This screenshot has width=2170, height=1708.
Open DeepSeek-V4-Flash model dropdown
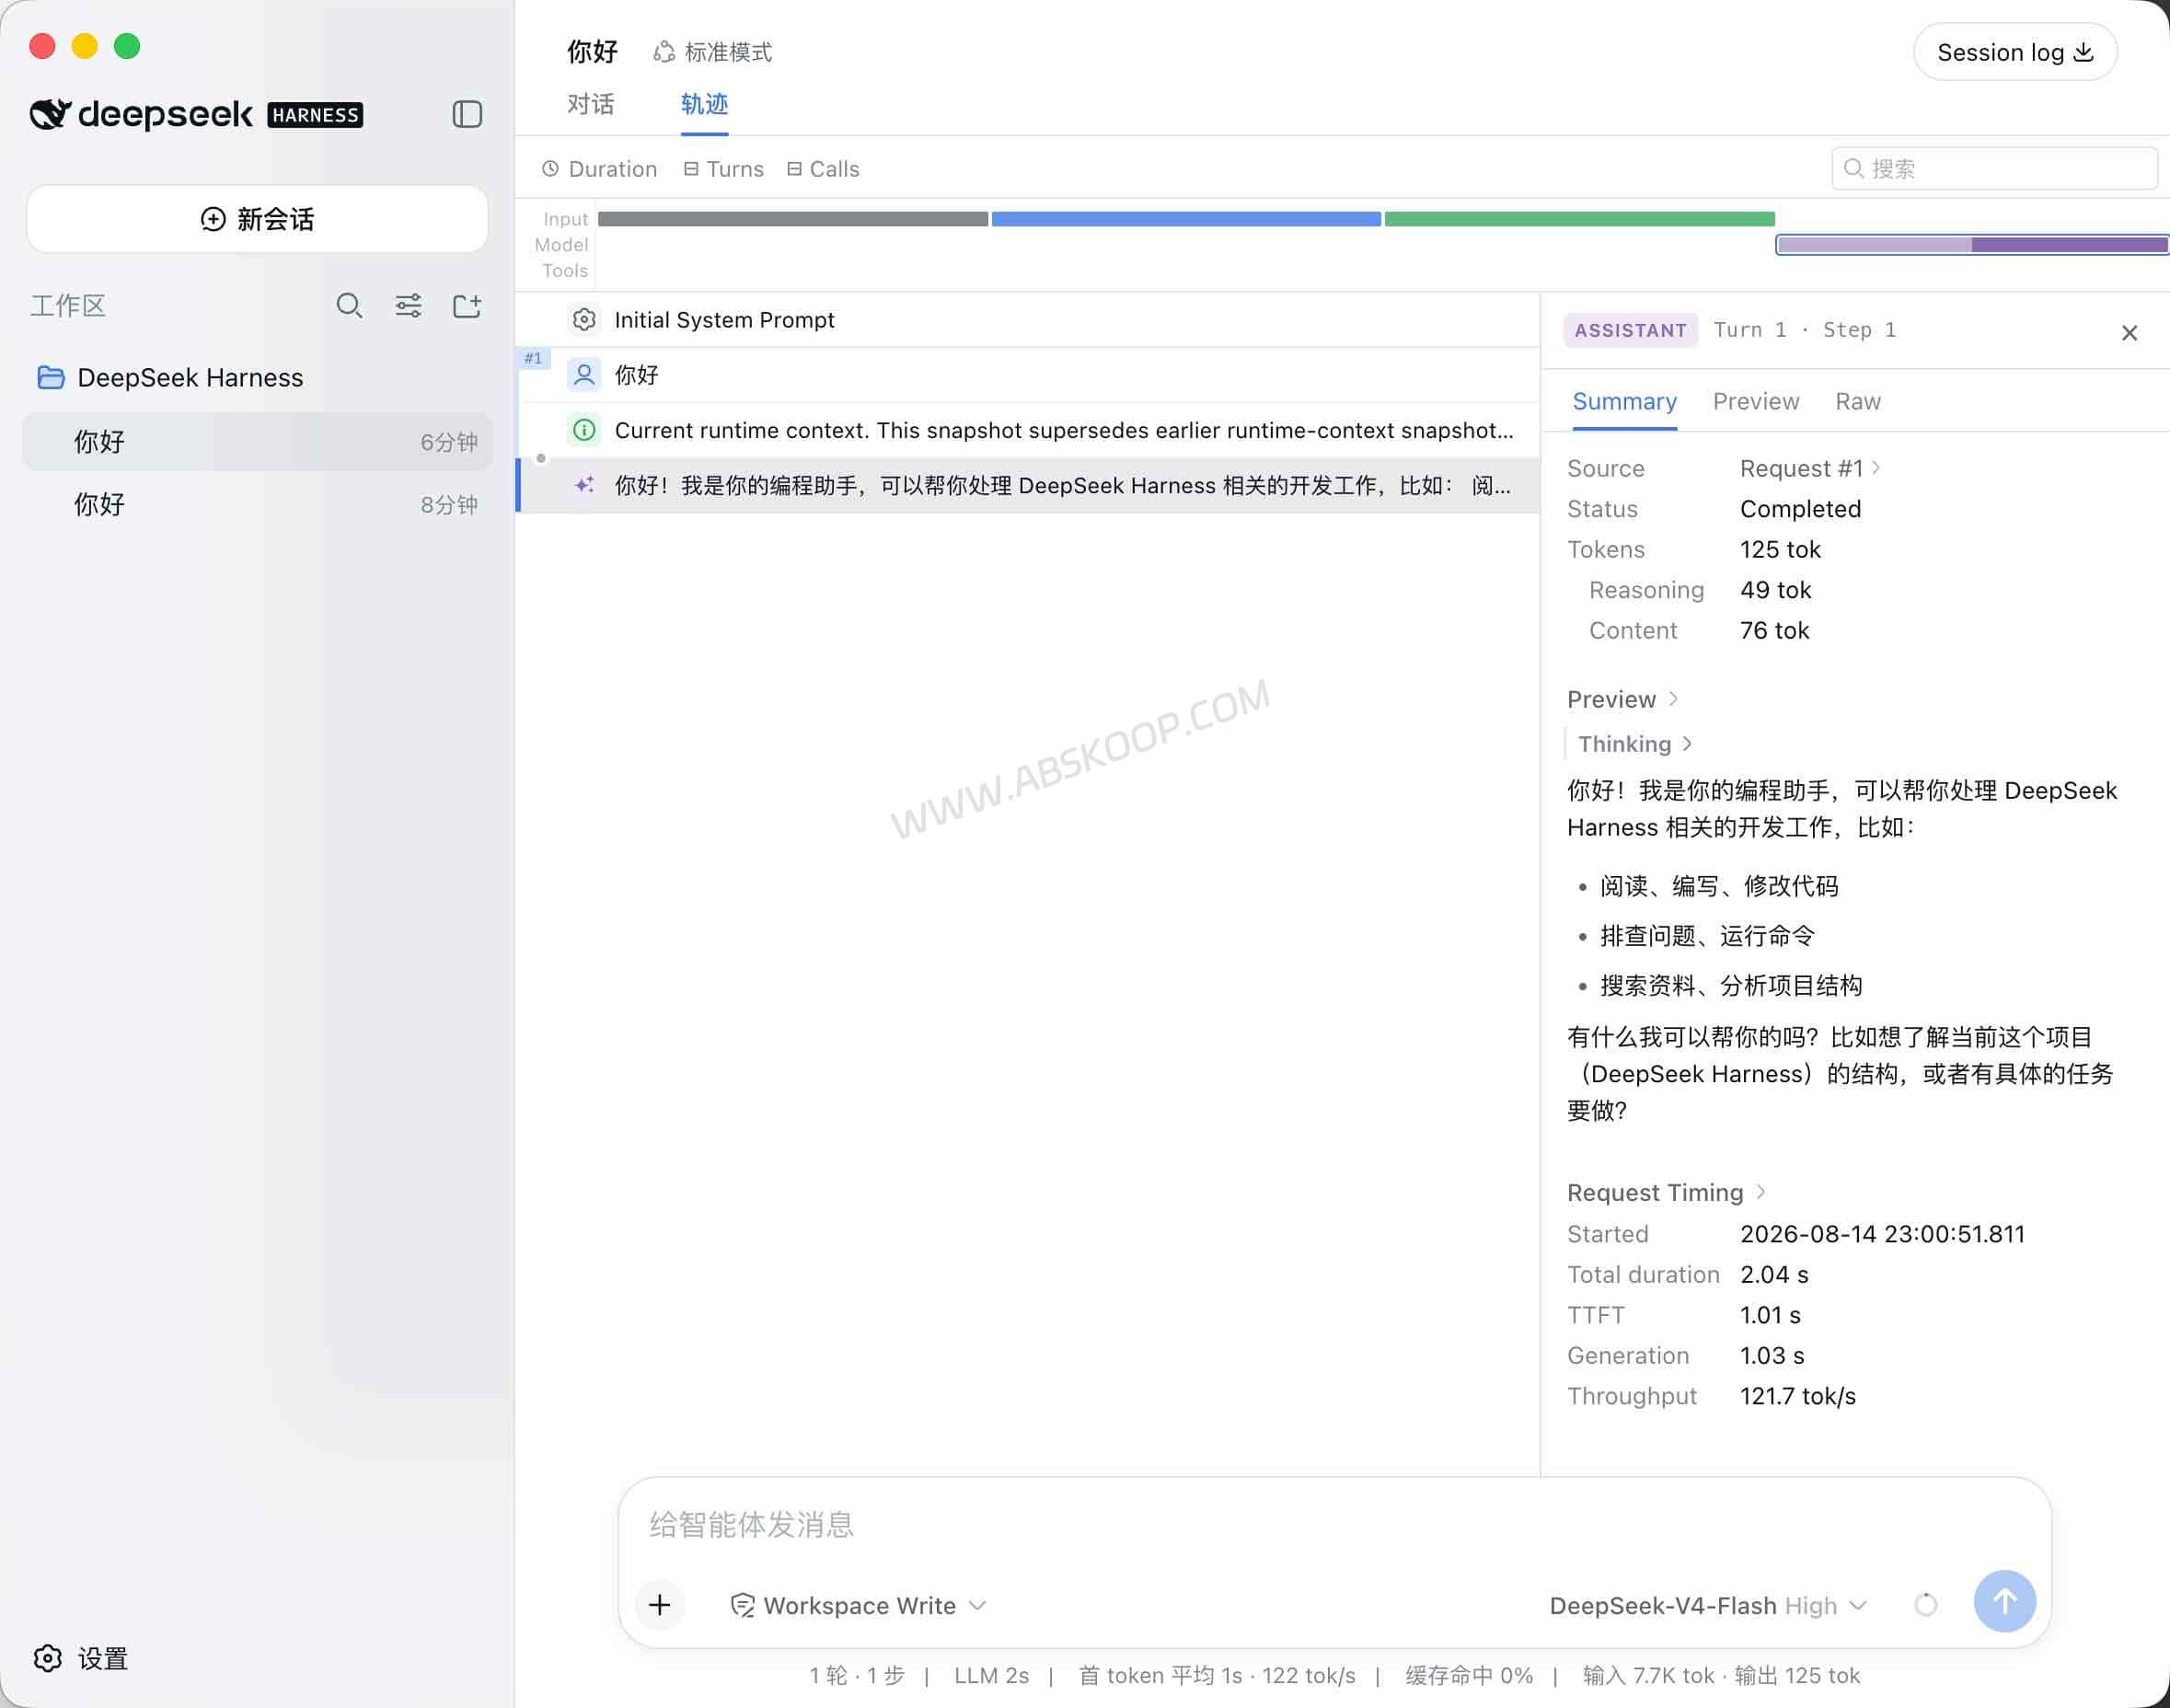pos(1708,1605)
